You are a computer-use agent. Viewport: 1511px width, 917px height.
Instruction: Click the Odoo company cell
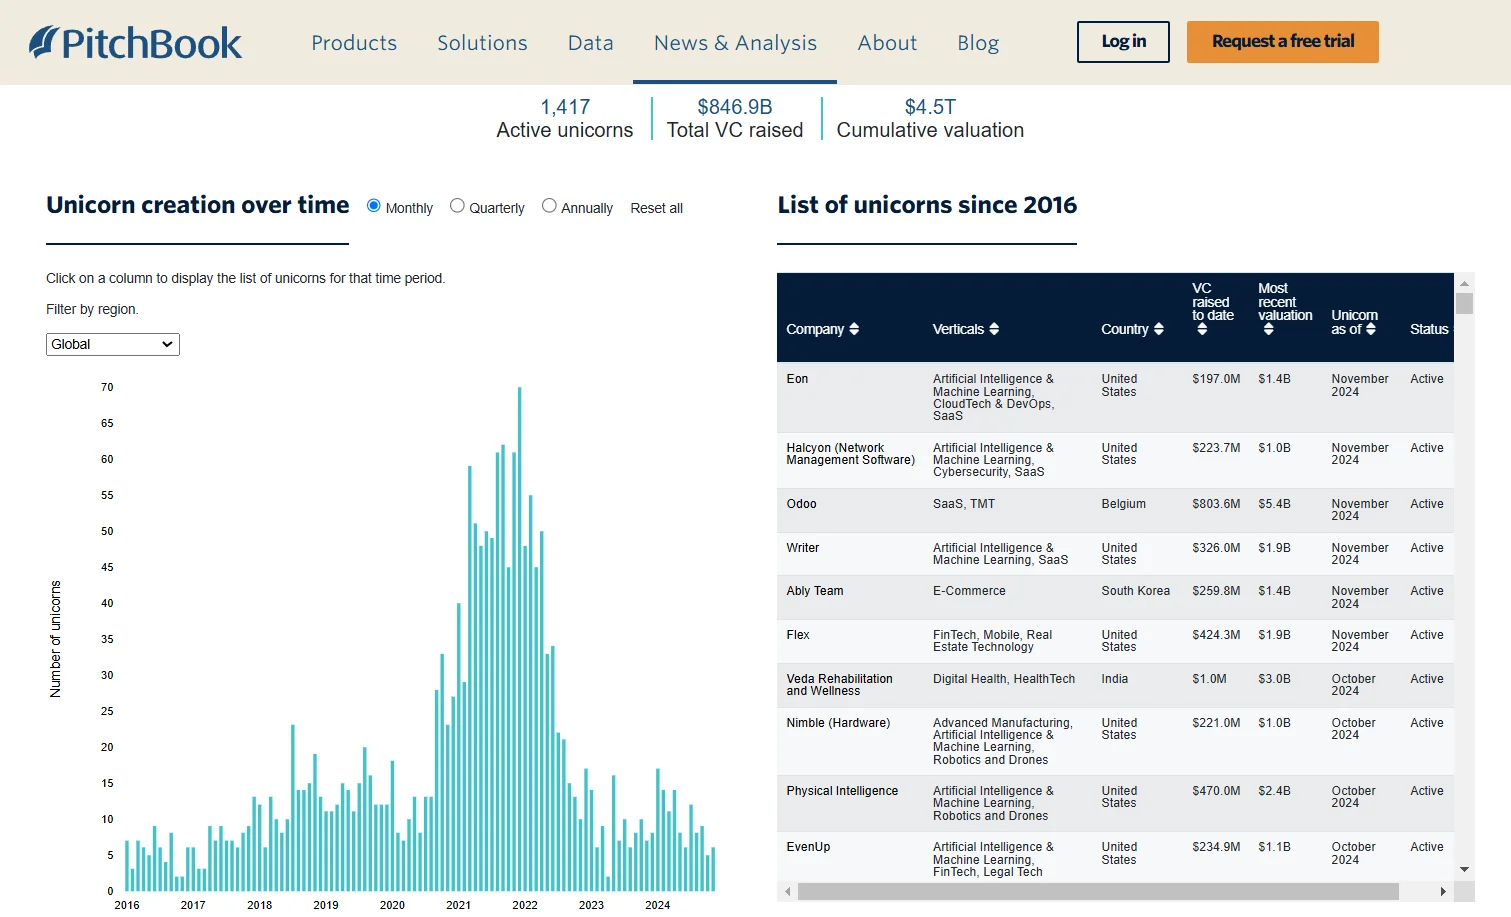[x=801, y=504]
